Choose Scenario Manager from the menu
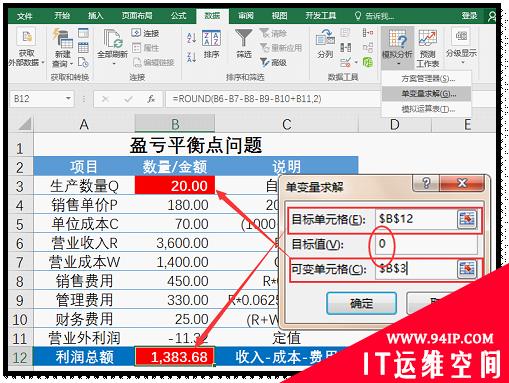This screenshot has height=383, width=509. click(427, 79)
